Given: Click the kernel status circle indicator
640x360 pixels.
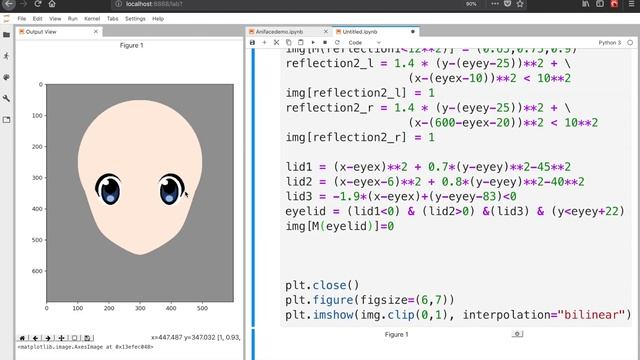Looking at the screenshot, I should [x=630, y=42].
